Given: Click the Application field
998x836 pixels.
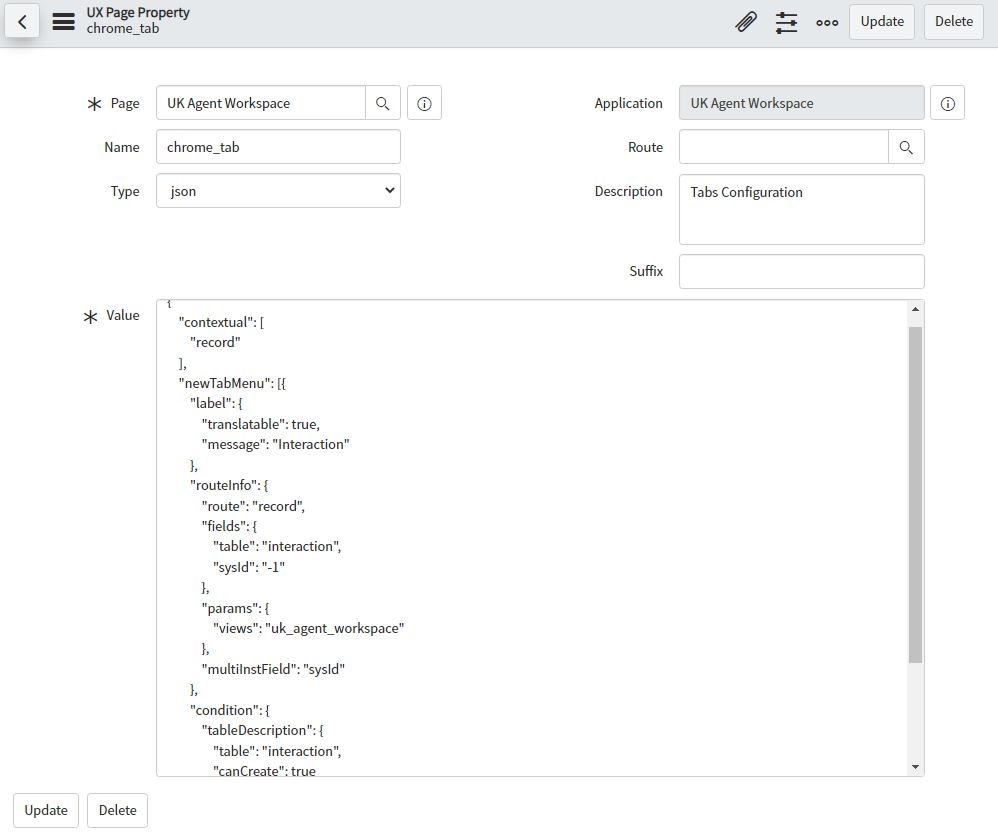Looking at the screenshot, I should (x=802, y=103).
